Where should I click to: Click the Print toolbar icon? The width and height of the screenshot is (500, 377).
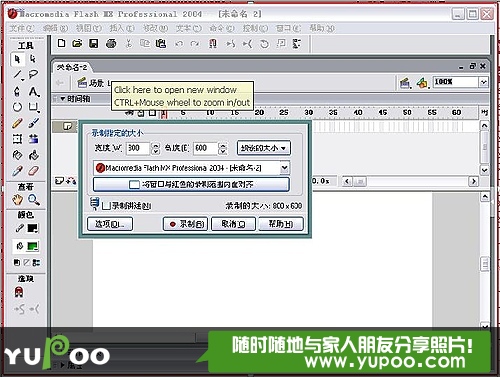pyautogui.click(x=111, y=43)
